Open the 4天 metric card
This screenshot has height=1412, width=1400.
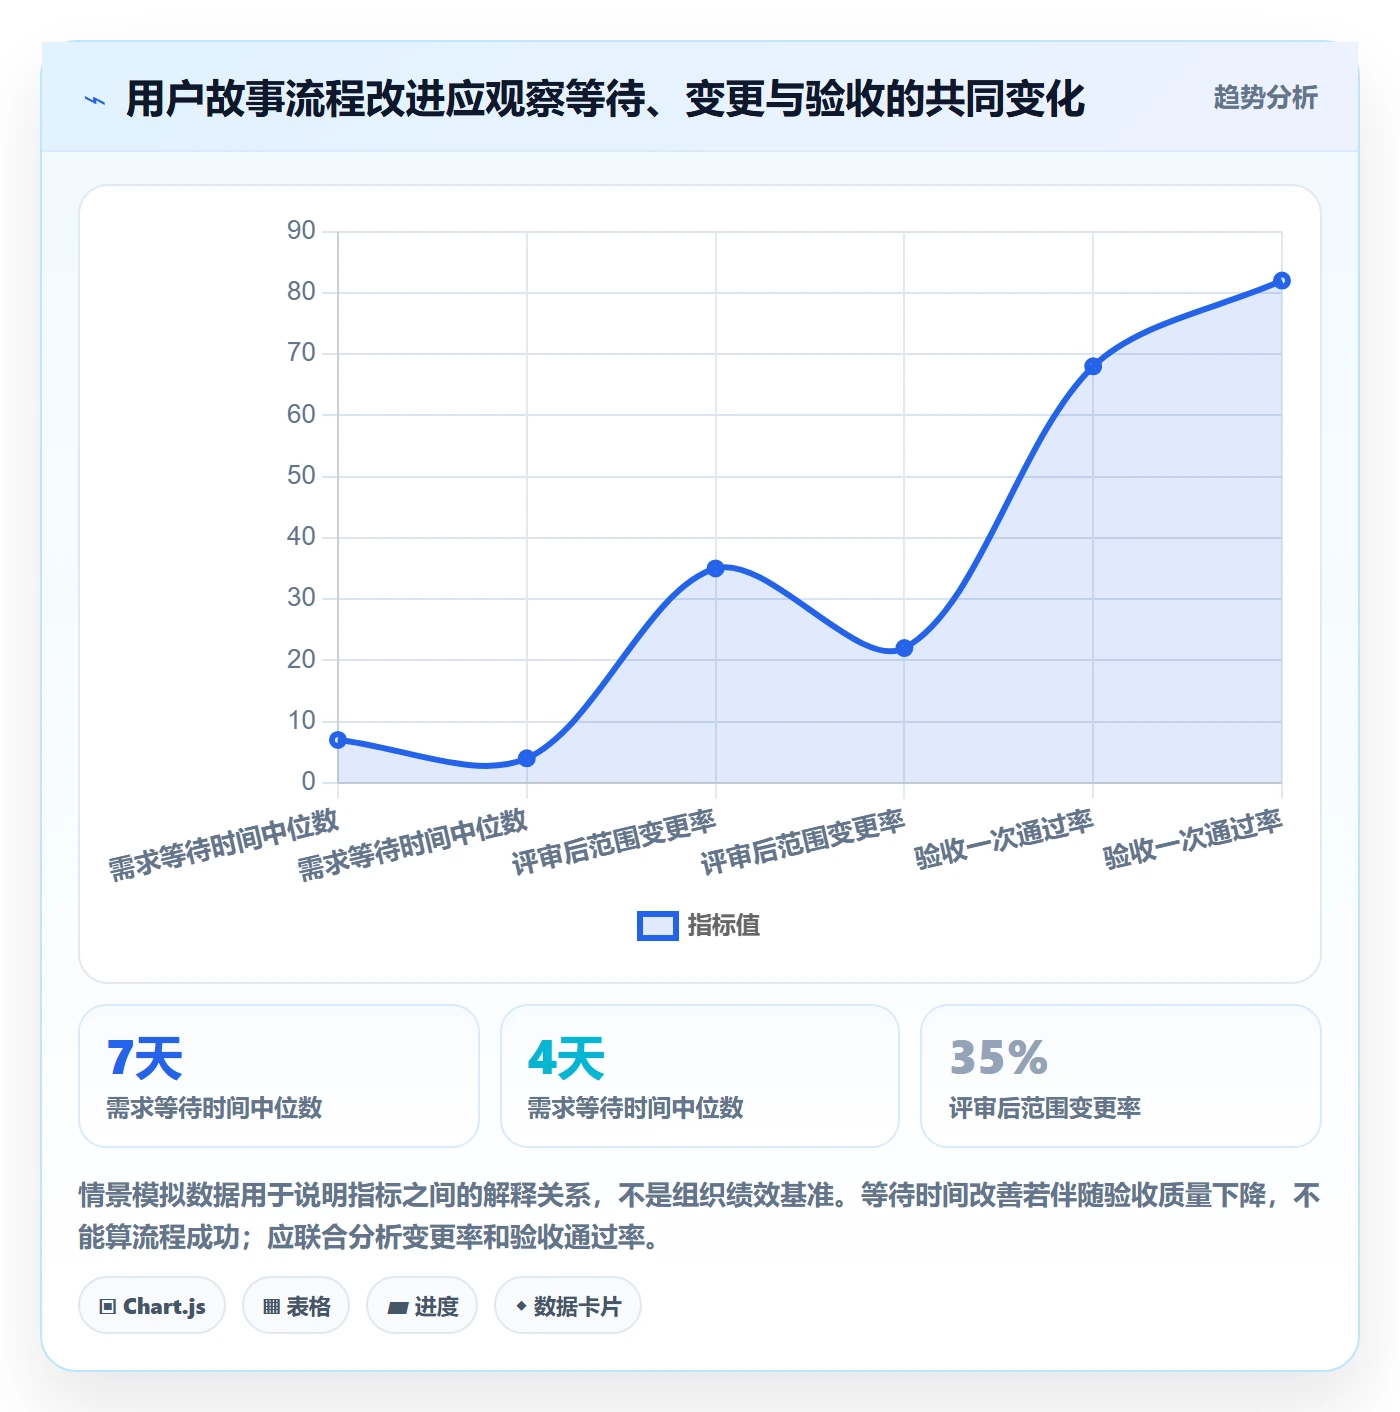[700, 1076]
